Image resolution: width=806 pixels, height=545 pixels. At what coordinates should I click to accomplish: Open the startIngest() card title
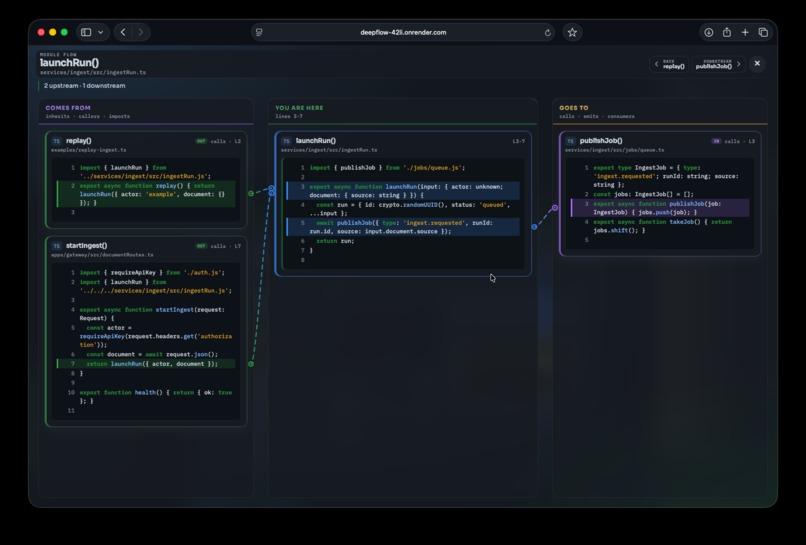[86, 245]
